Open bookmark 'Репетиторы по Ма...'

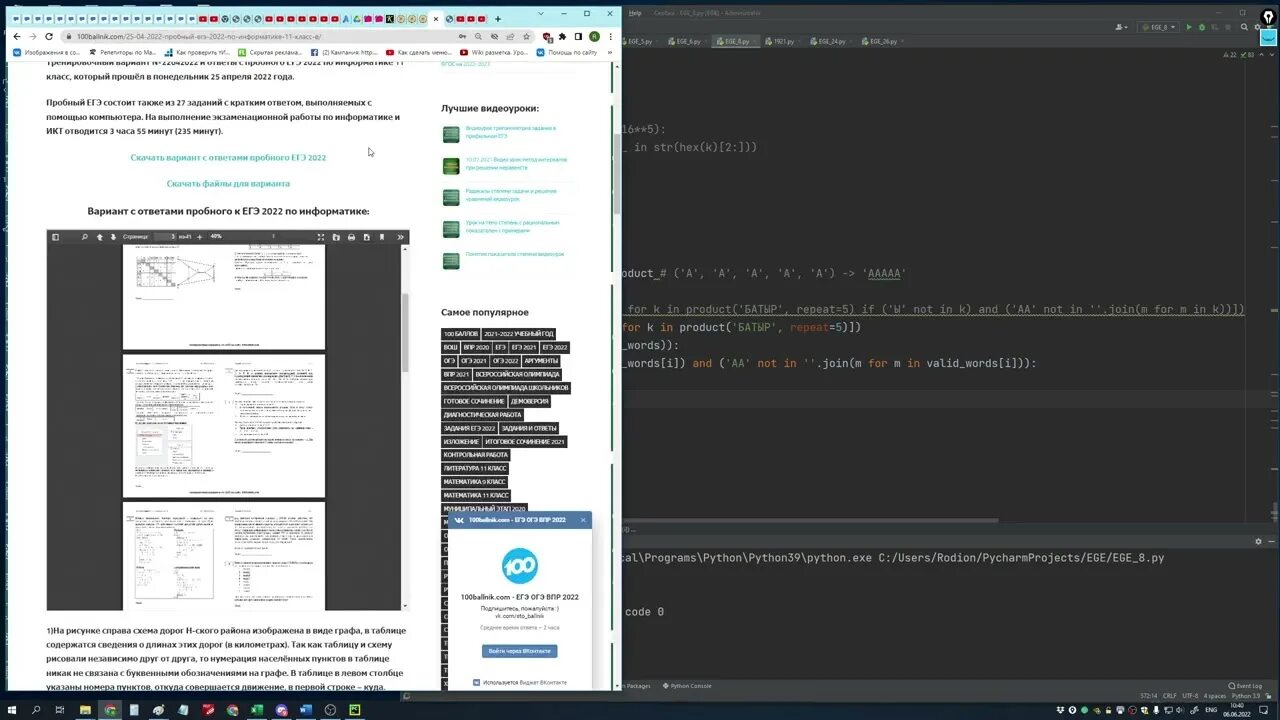click(123, 52)
